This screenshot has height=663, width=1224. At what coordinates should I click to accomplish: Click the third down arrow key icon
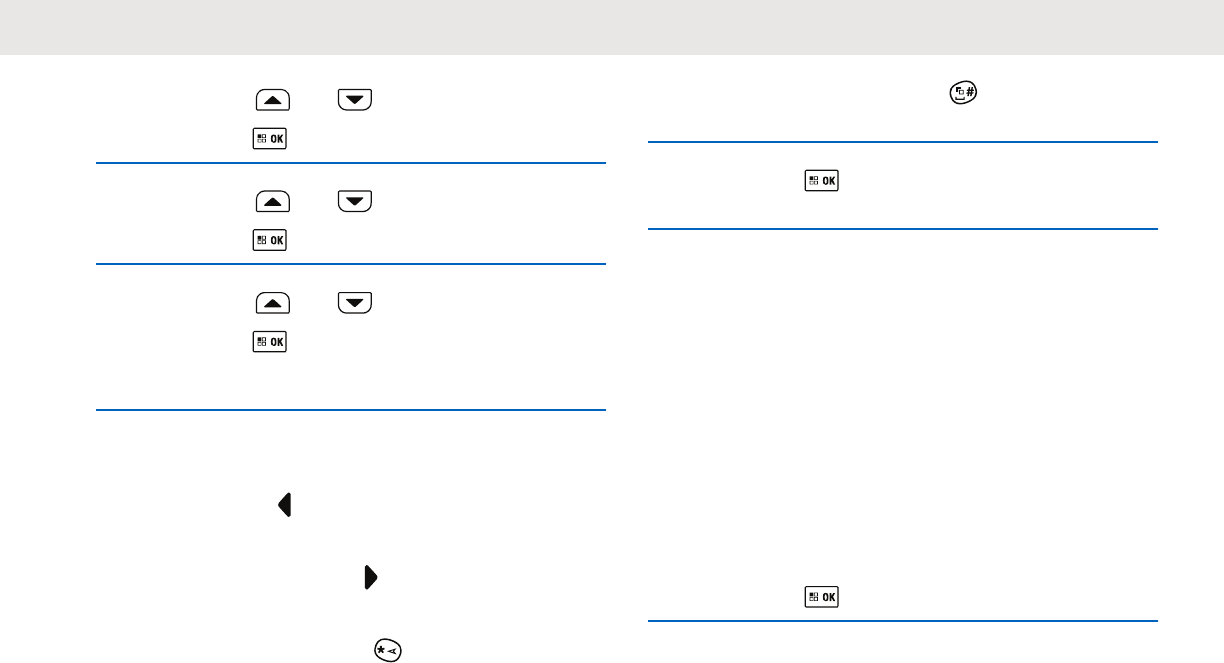click(x=354, y=303)
